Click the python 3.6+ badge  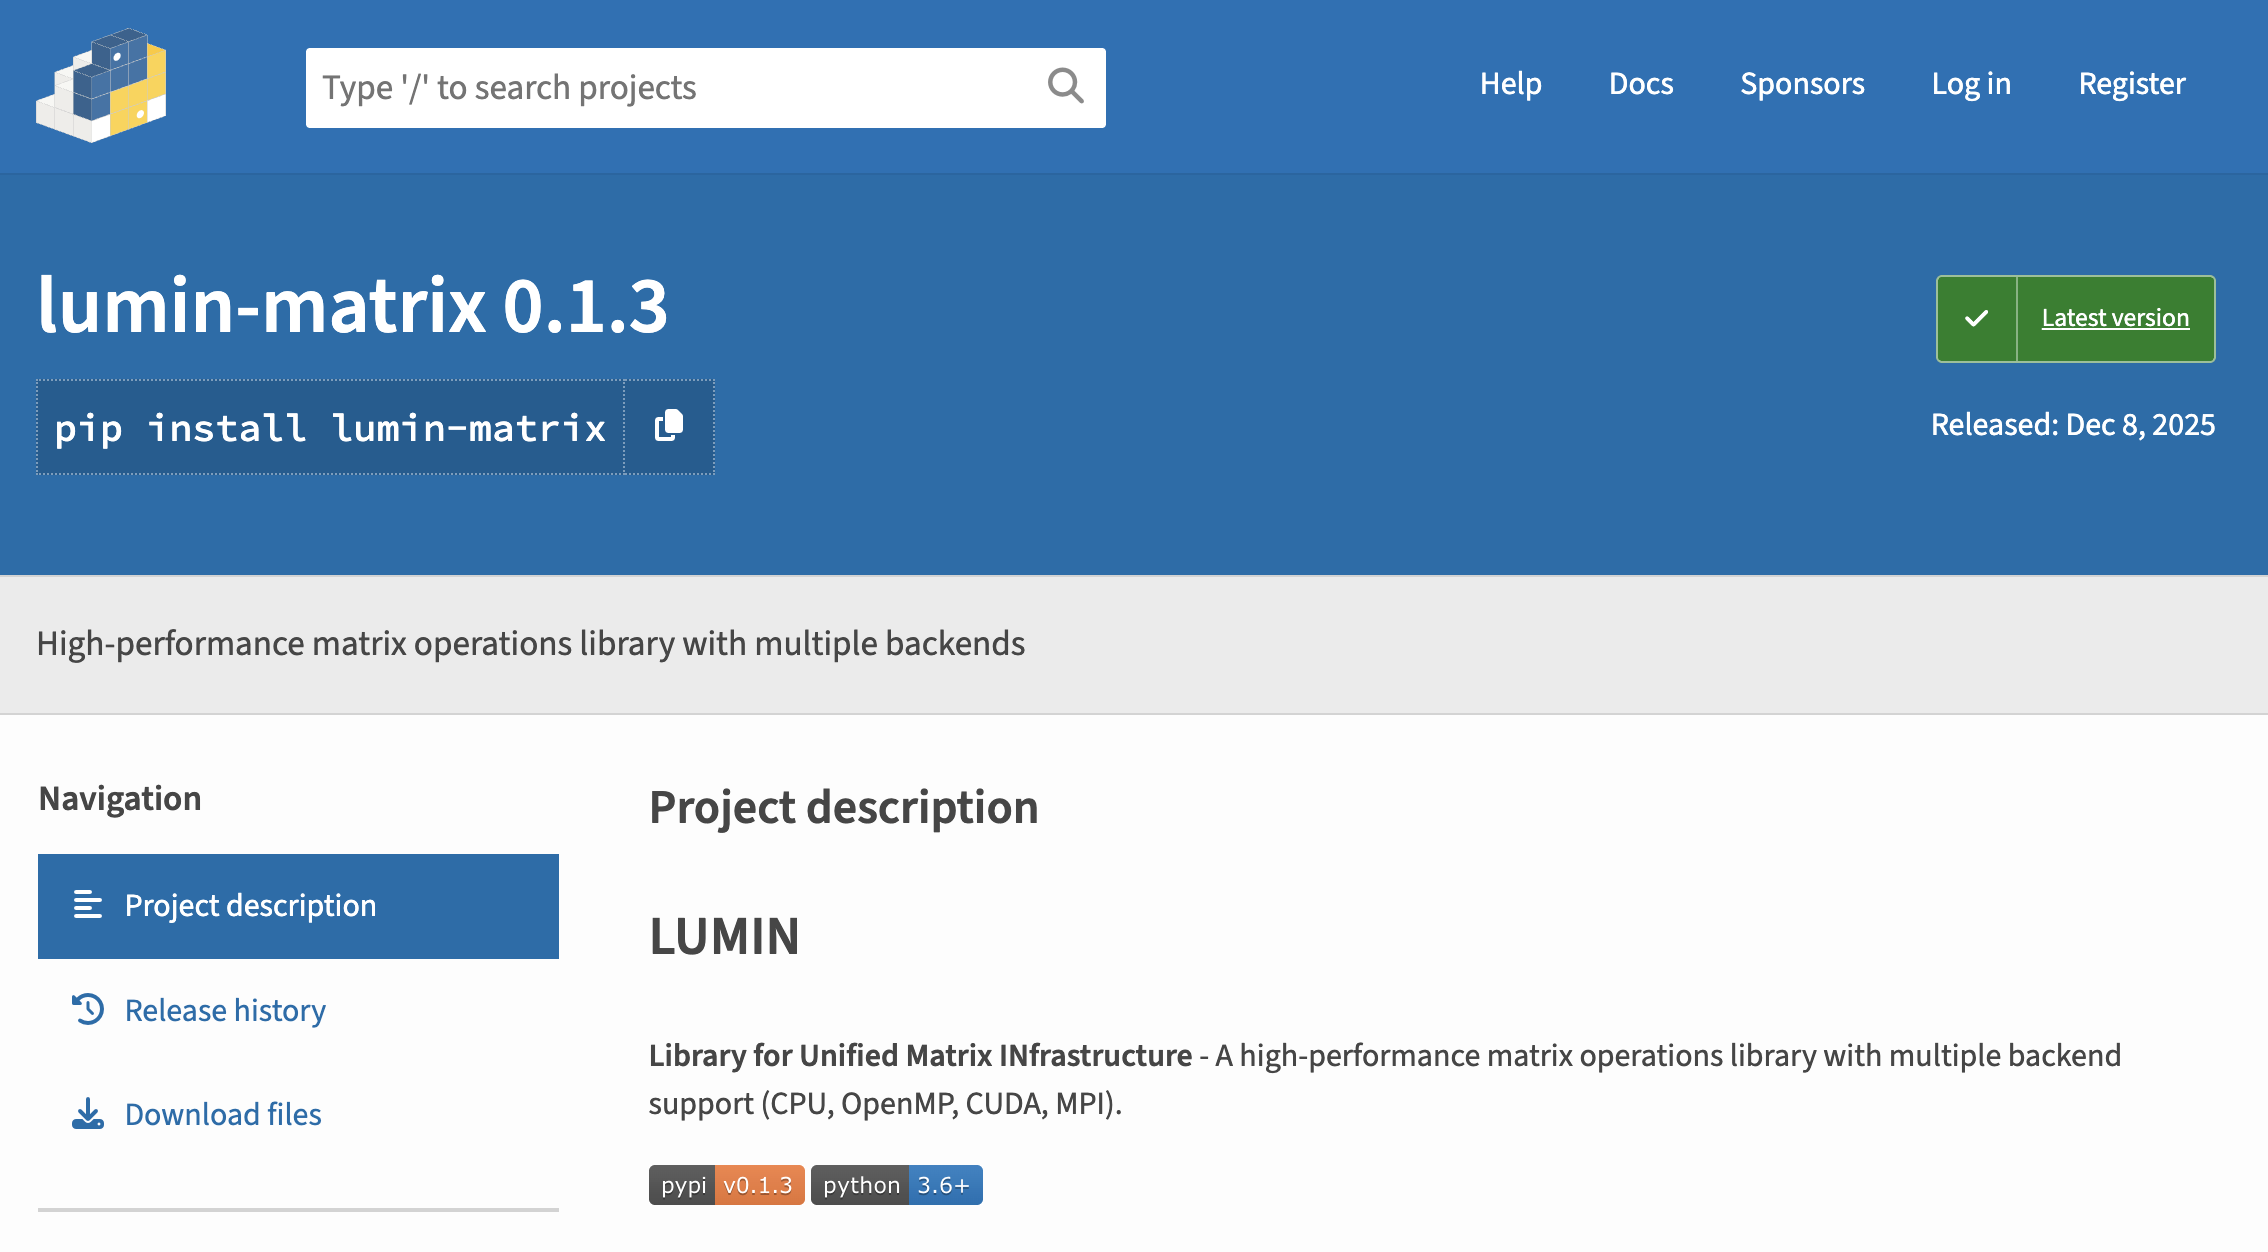tap(896, 1185)
